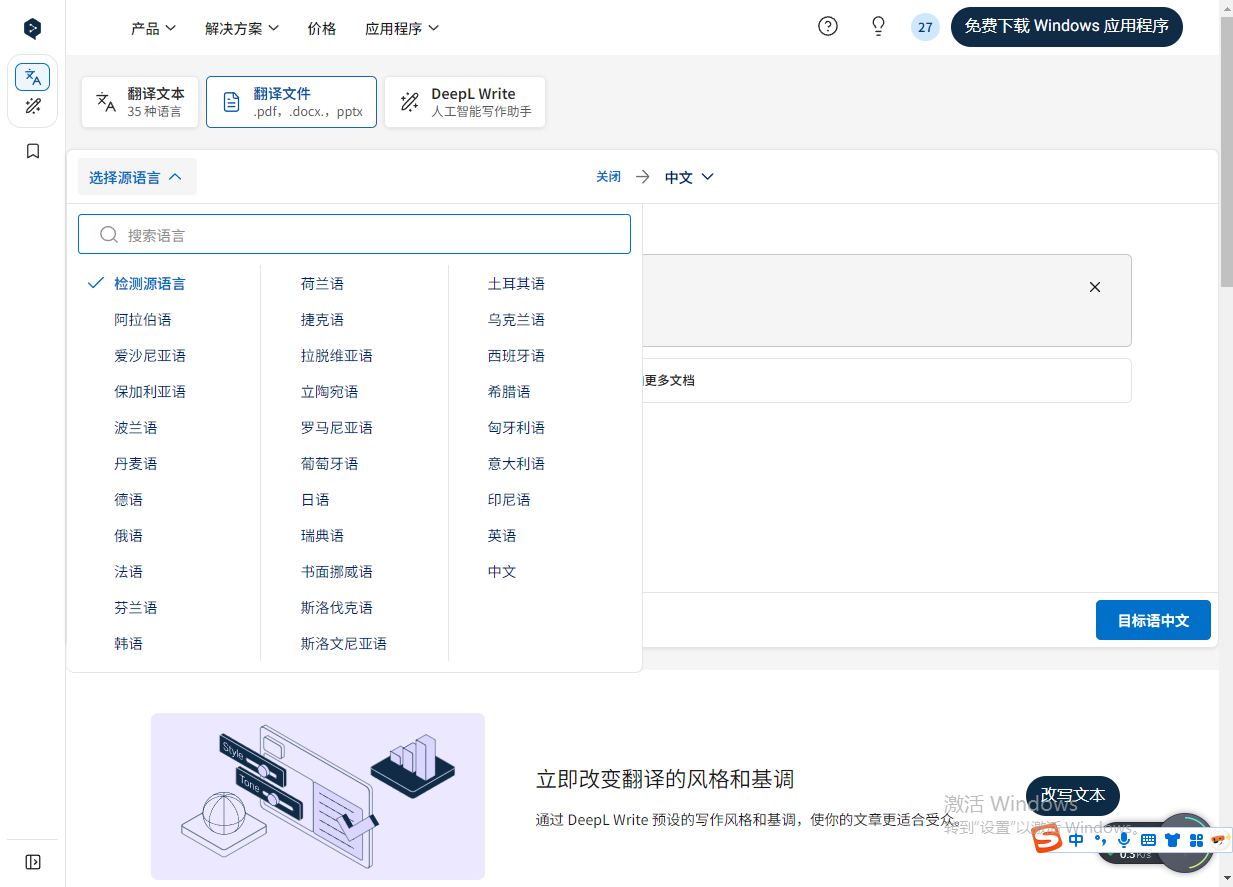The image size is (1233, 887).
Task: Switch to the 翻译文件 tab
Action: (291, 102)
